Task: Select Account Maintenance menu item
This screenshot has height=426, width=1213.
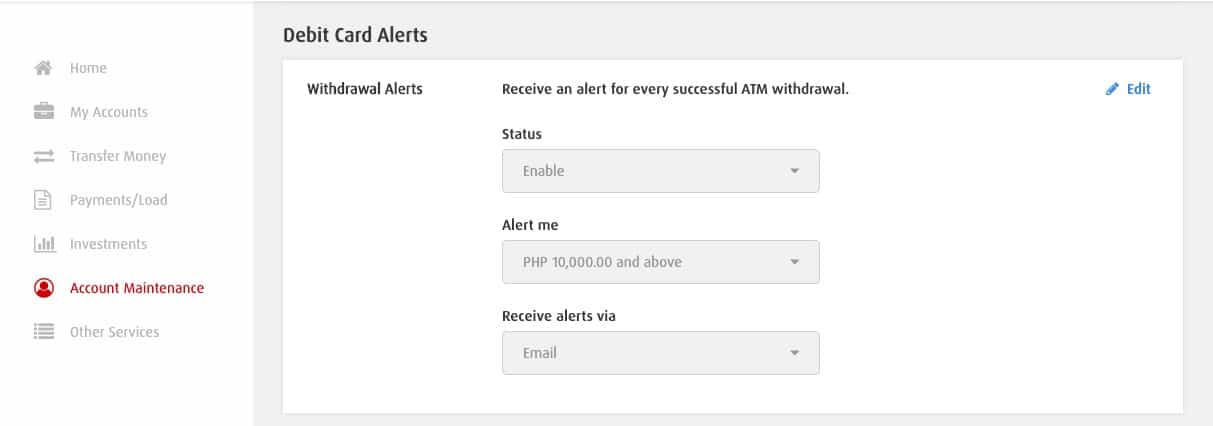Action: pyautogui.click(x=136, y=288)
